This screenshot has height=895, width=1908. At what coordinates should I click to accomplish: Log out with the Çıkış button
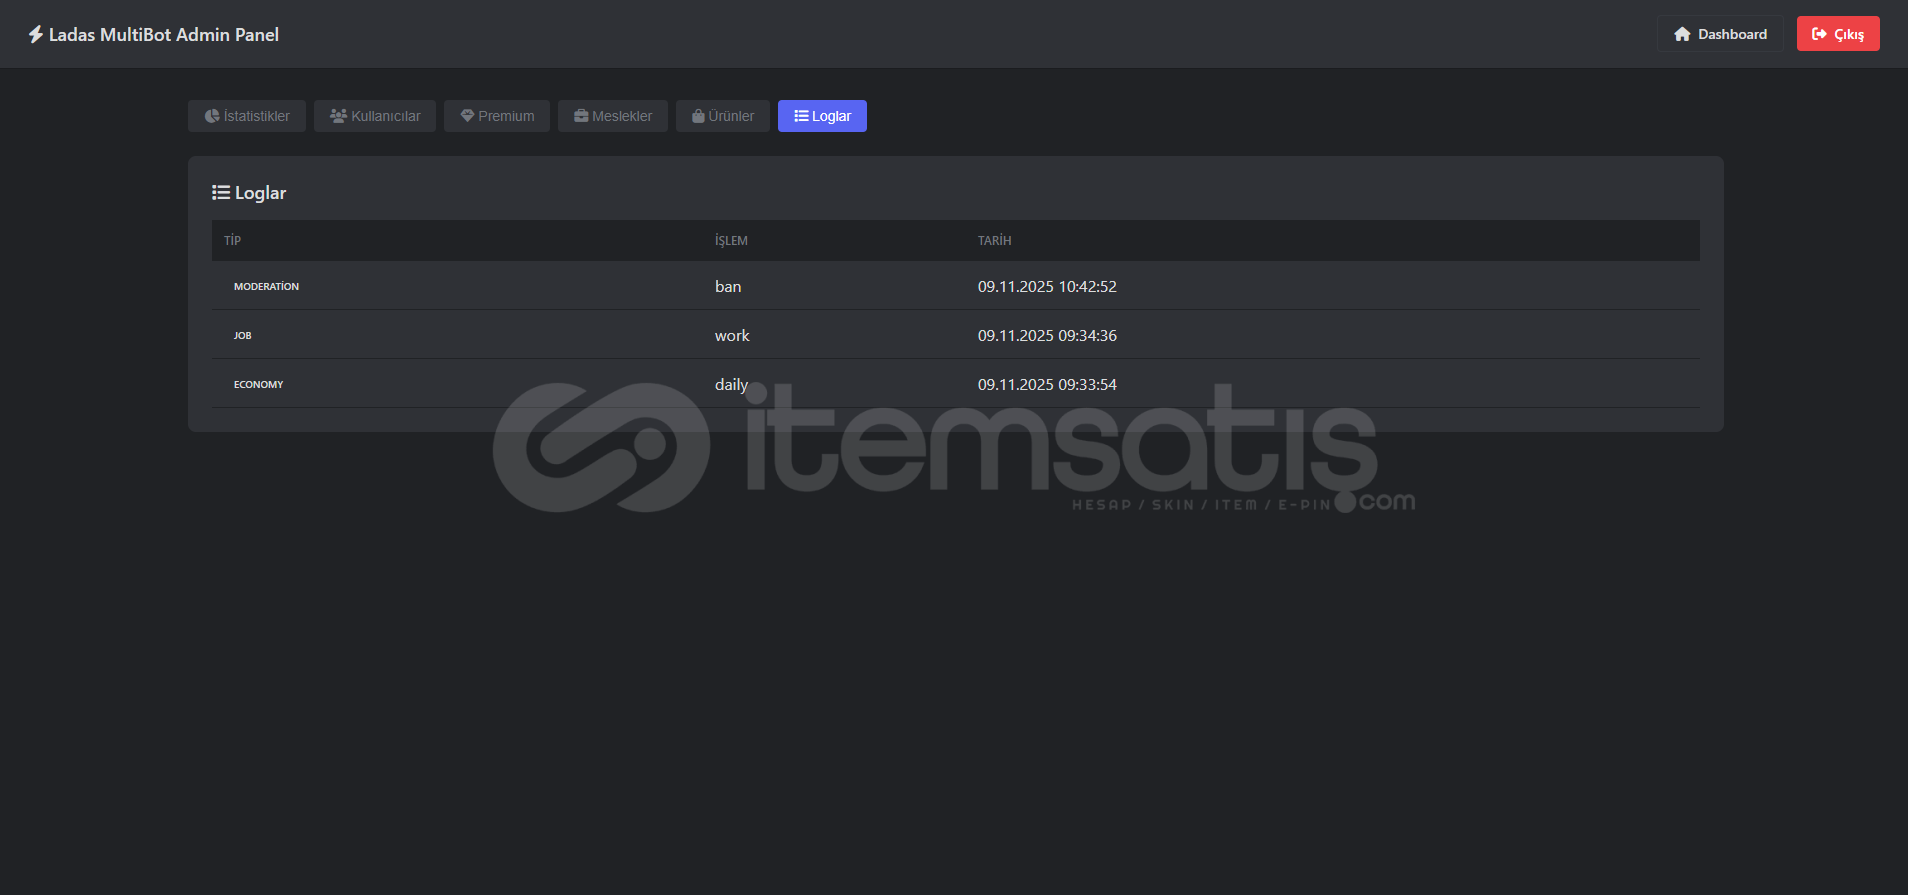[x=1838, y=34]
